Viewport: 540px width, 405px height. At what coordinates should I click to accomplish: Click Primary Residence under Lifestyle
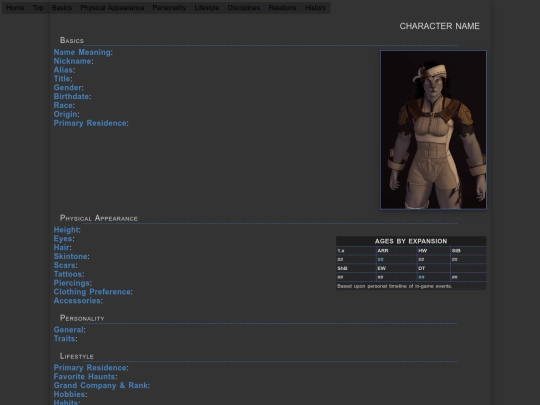[90, 368]
